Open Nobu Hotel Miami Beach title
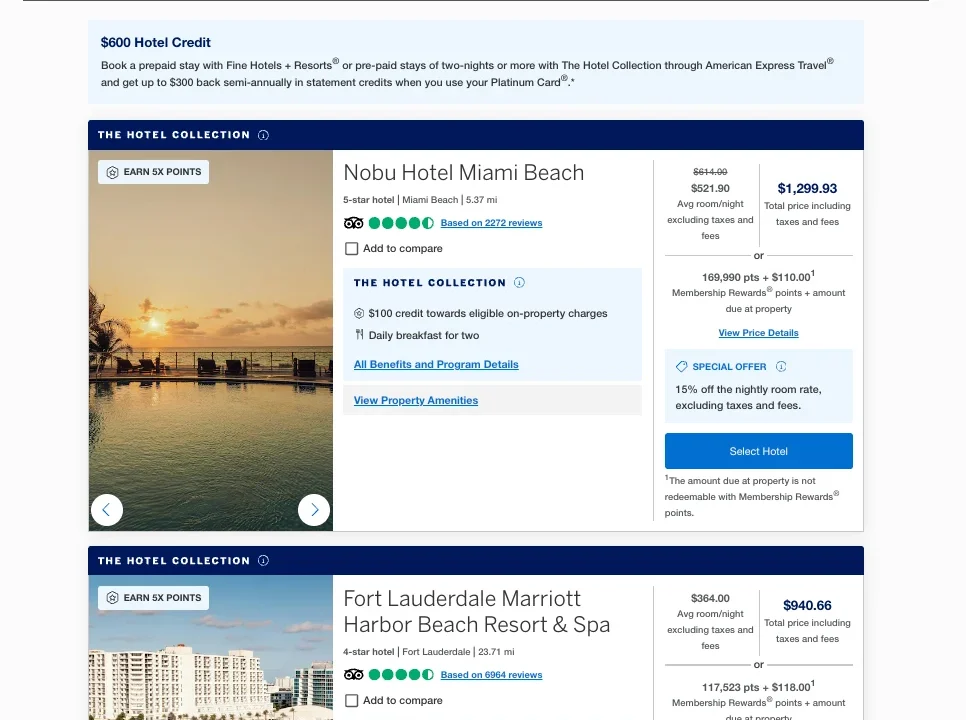 (463, 173)
